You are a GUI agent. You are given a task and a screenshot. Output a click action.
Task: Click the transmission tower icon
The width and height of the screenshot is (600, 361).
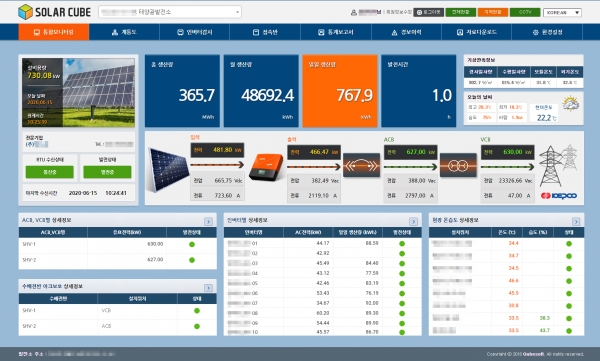click(558, 165)
